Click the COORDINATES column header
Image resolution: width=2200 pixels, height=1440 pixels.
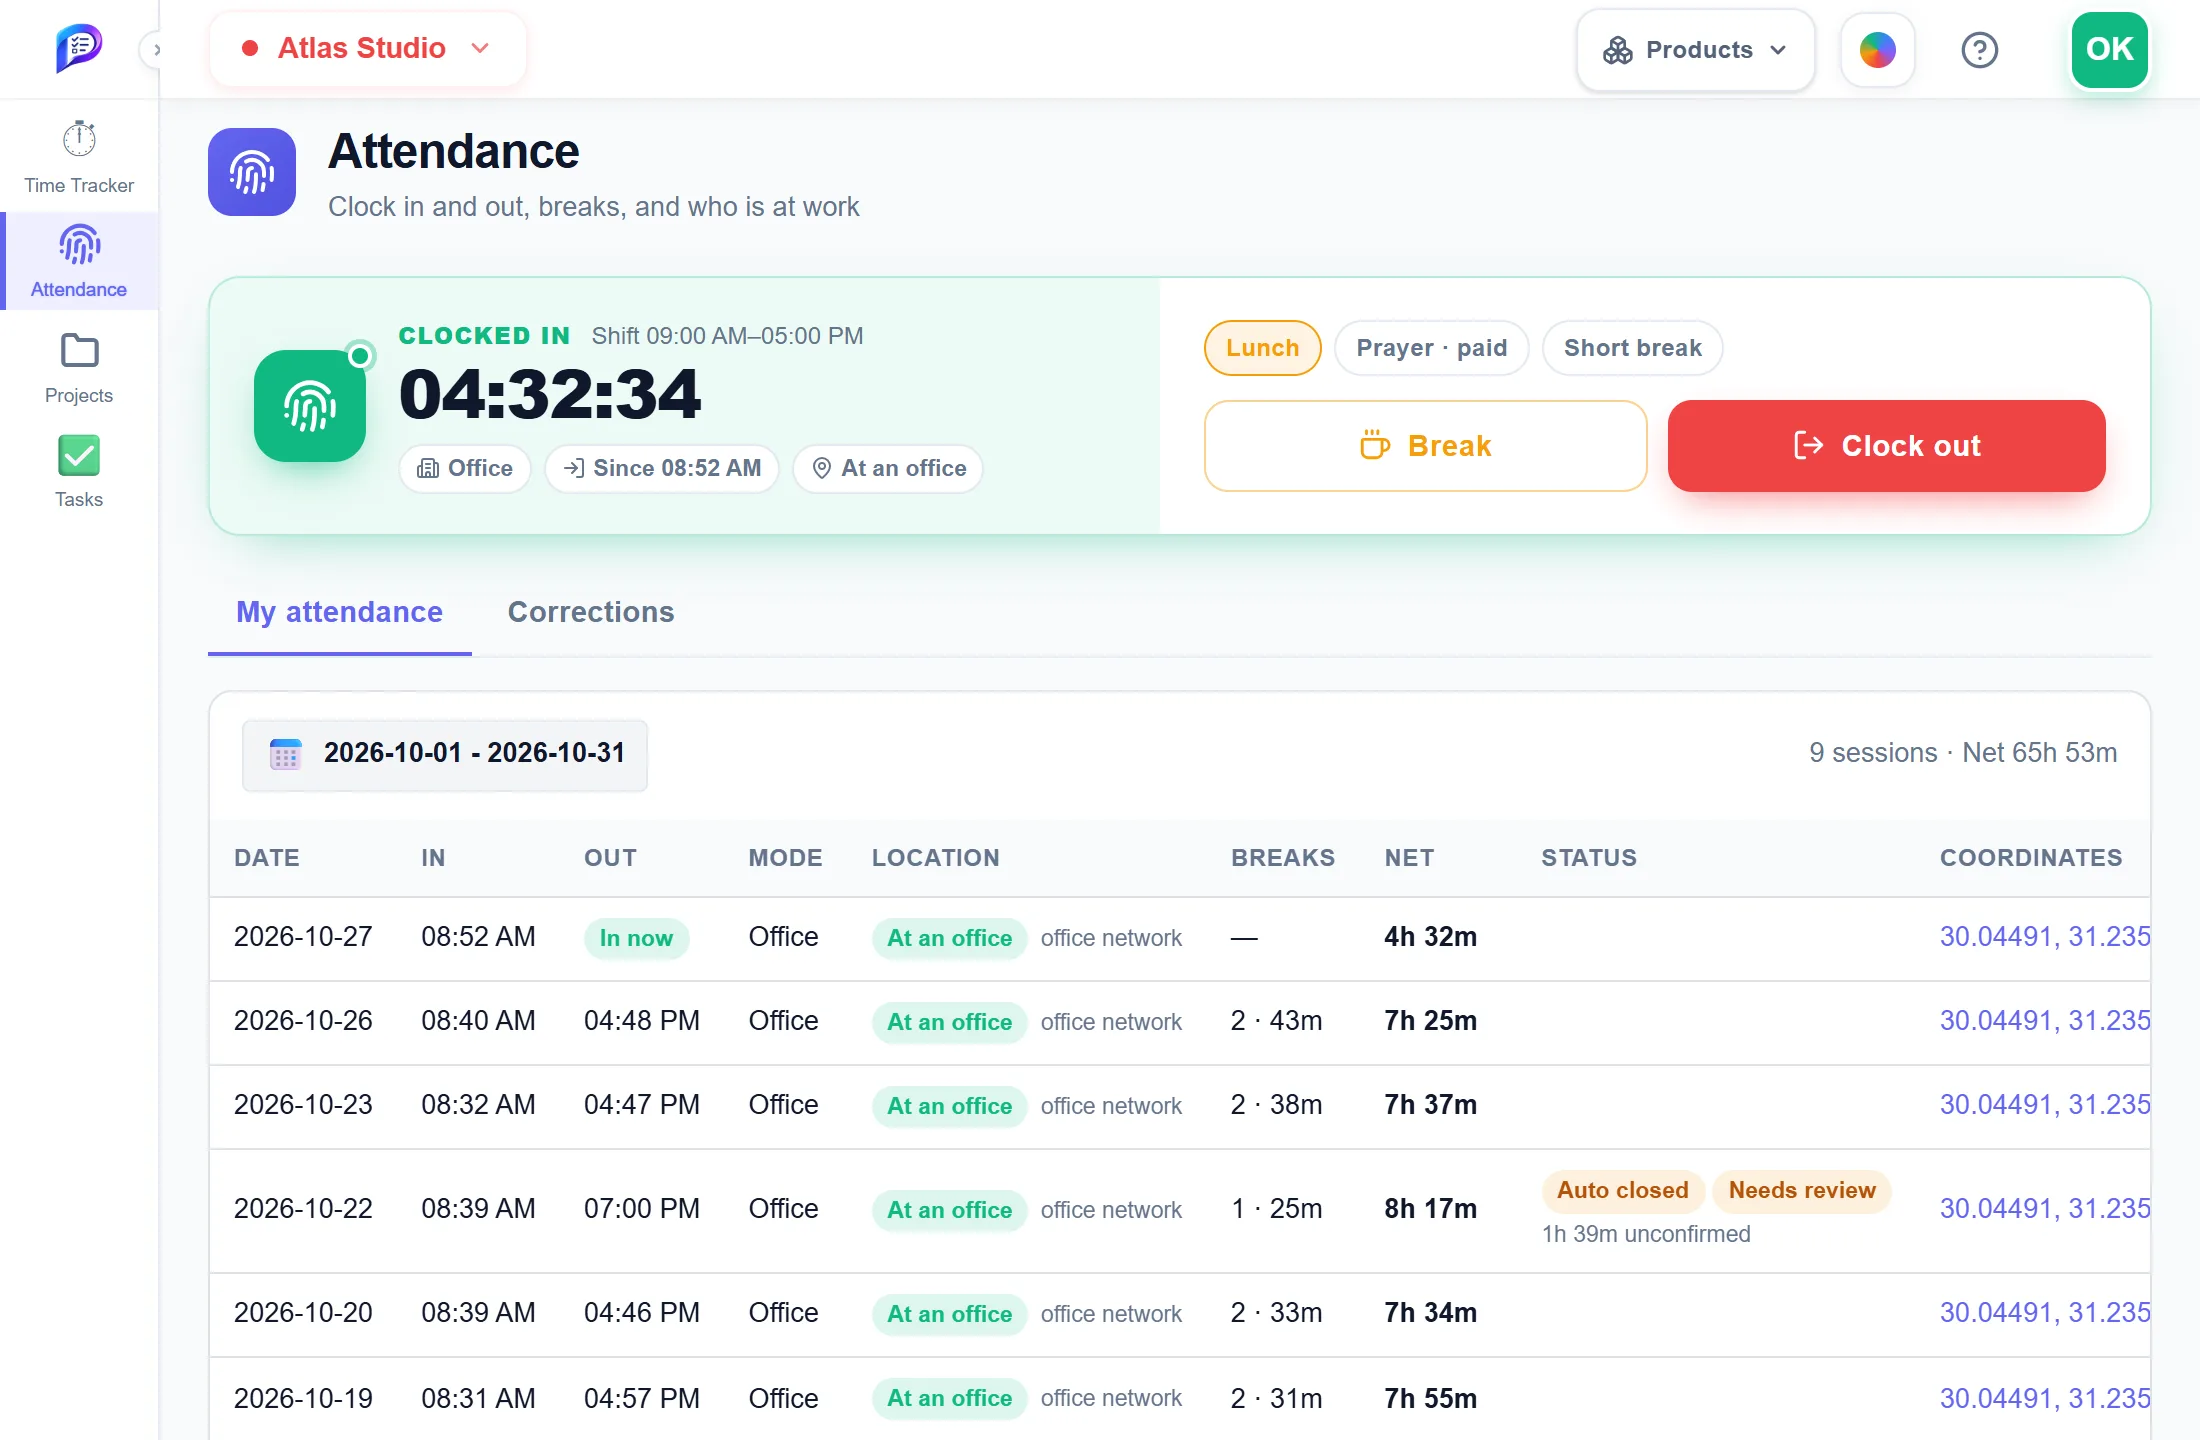point(2031,858)
